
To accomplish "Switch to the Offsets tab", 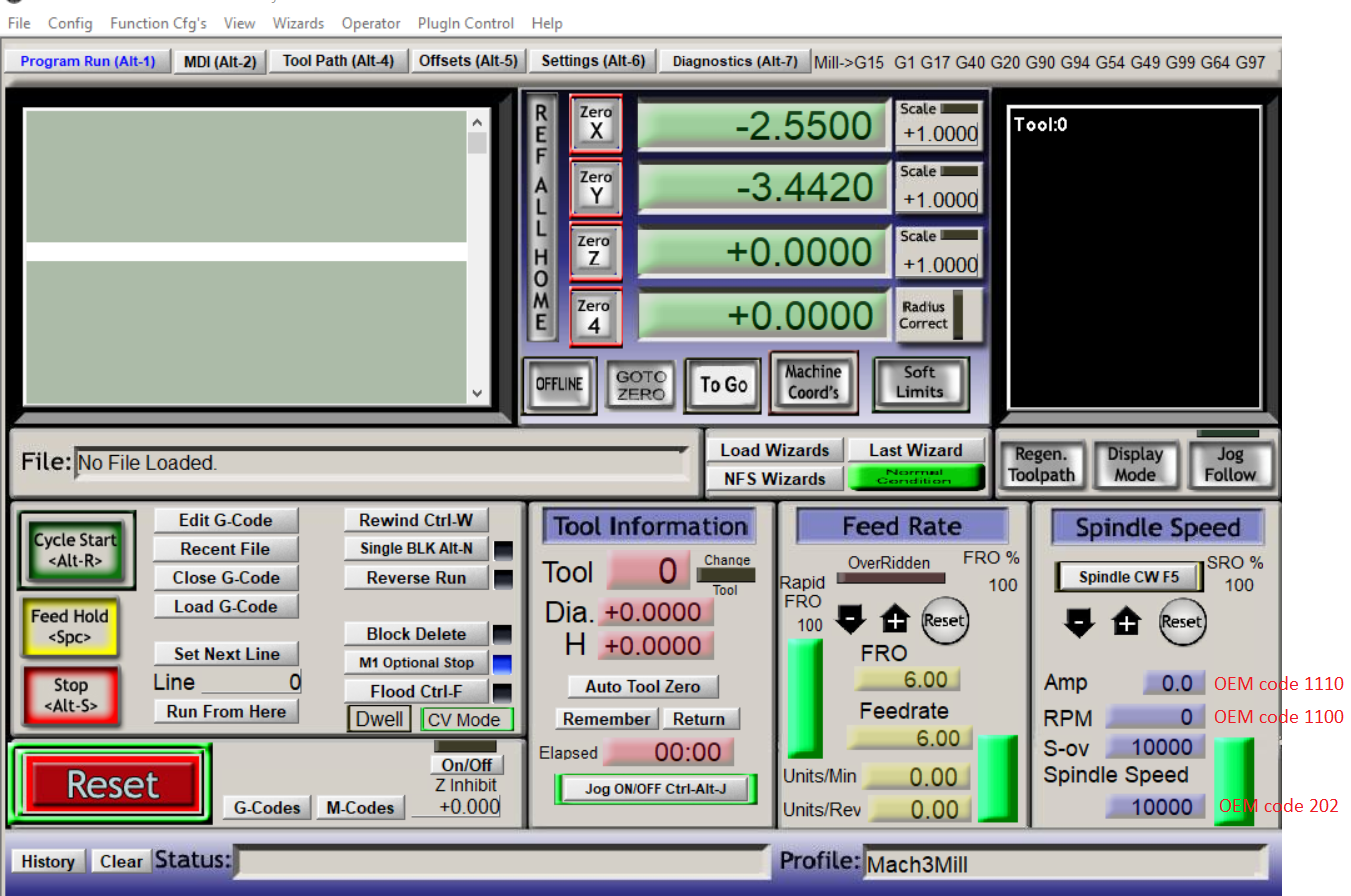I will [468, 61].
